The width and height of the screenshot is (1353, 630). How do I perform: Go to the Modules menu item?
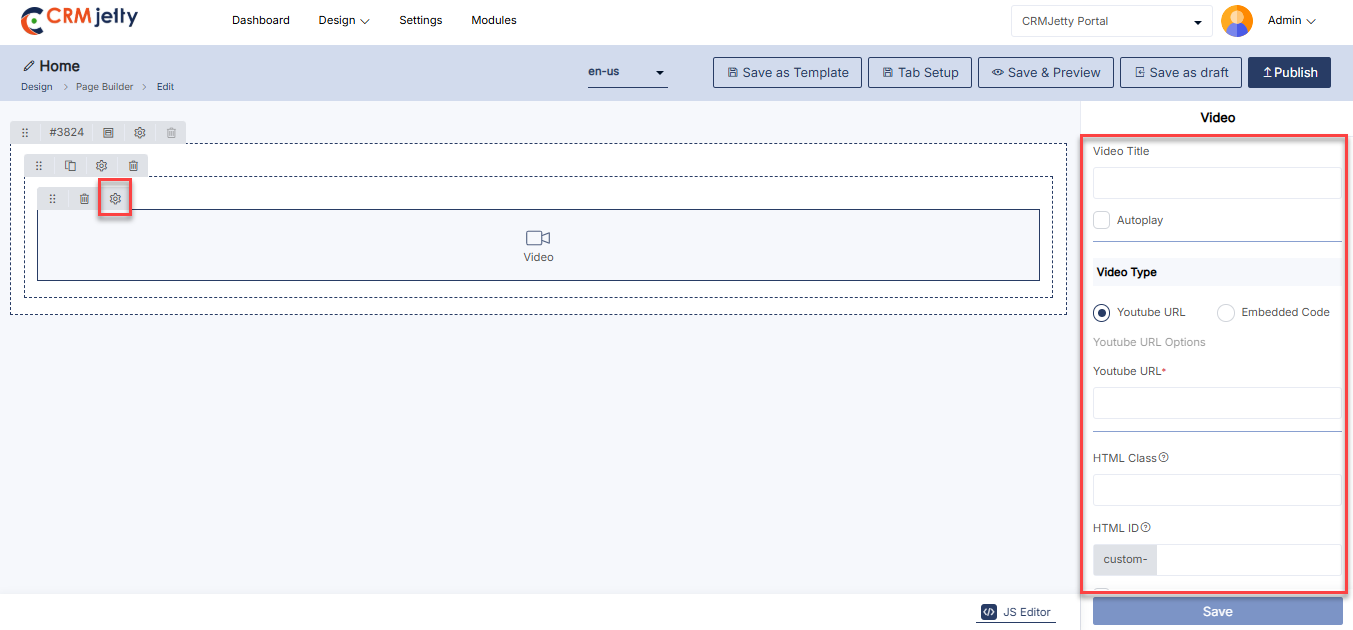tap(494, 21)
